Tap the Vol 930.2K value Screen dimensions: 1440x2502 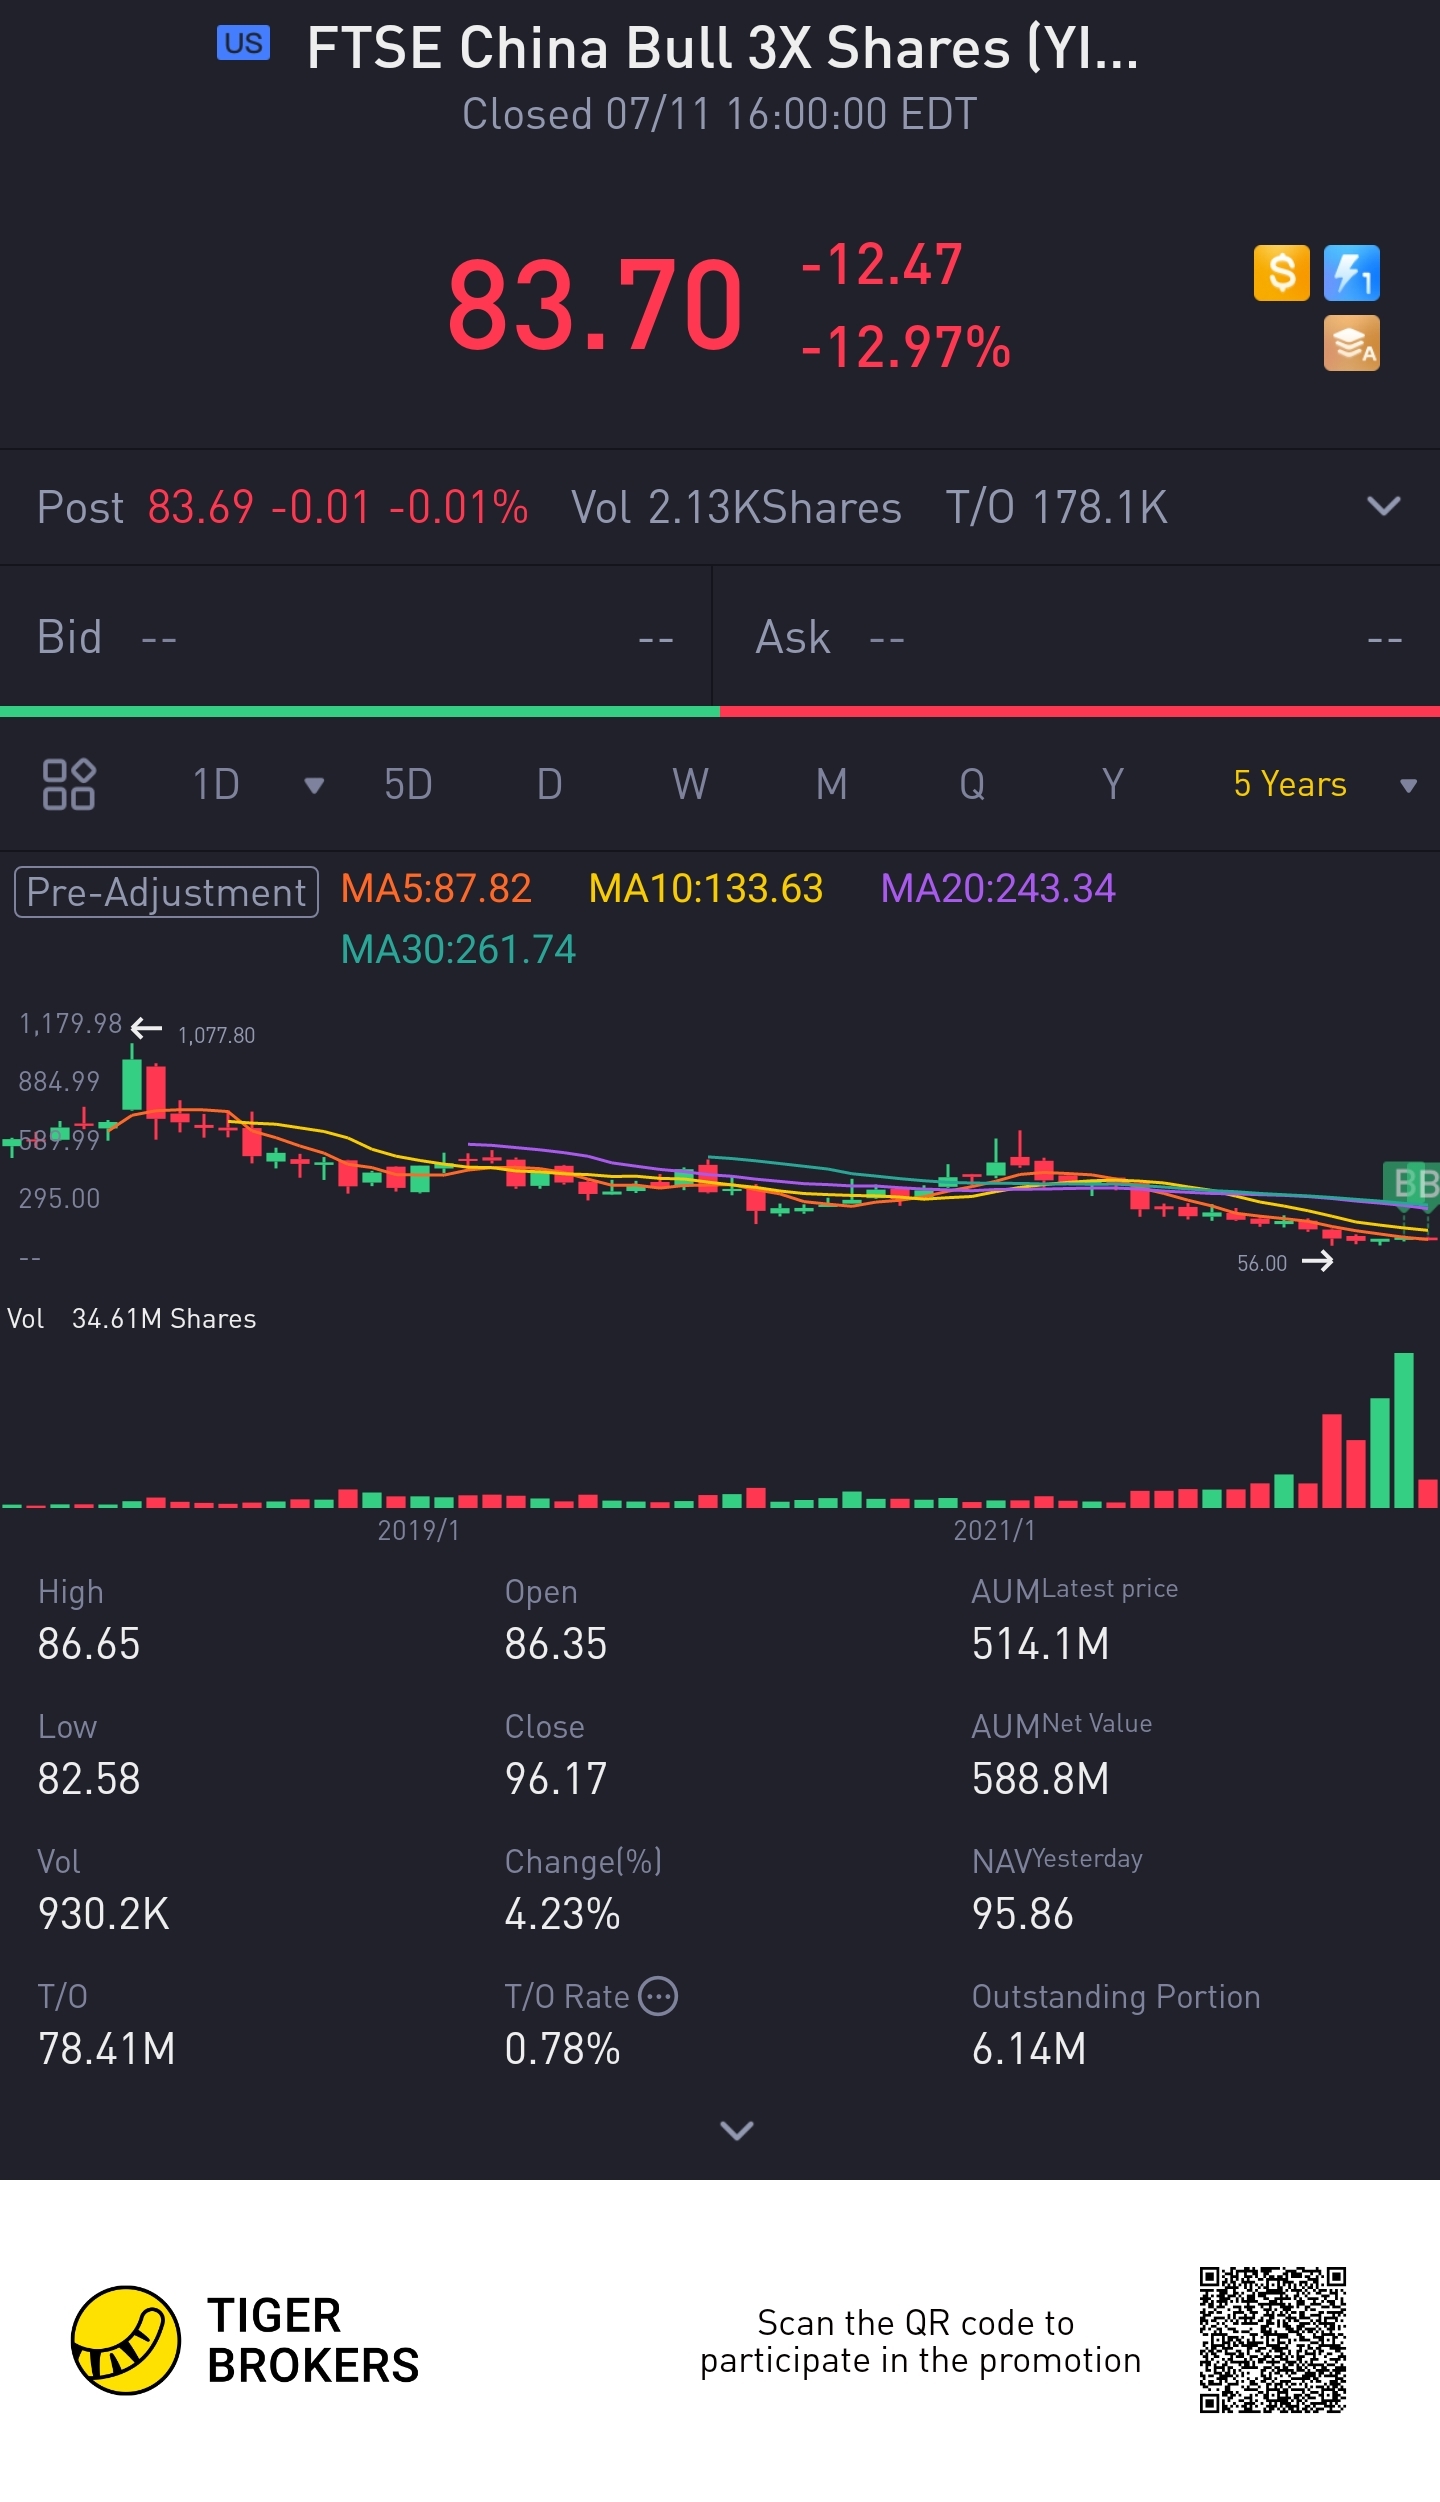(104, 1914)
